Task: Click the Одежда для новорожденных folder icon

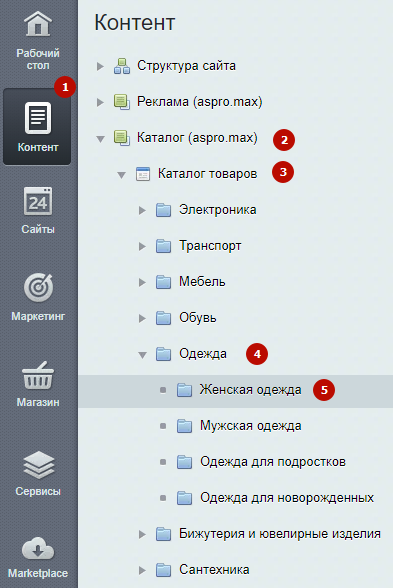Action: 184,498
